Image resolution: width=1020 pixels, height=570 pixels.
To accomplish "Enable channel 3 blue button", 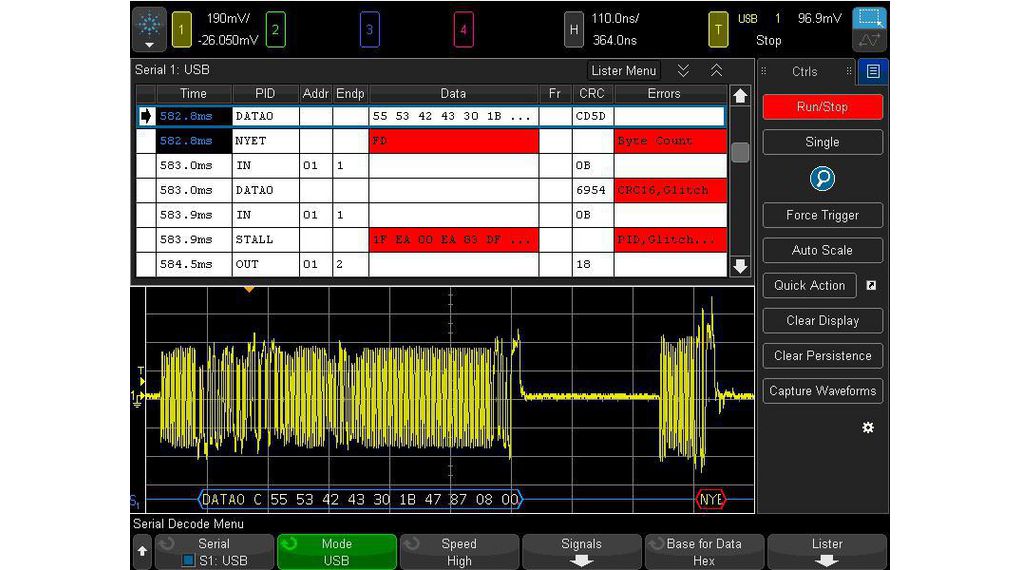I will point(369,29).
